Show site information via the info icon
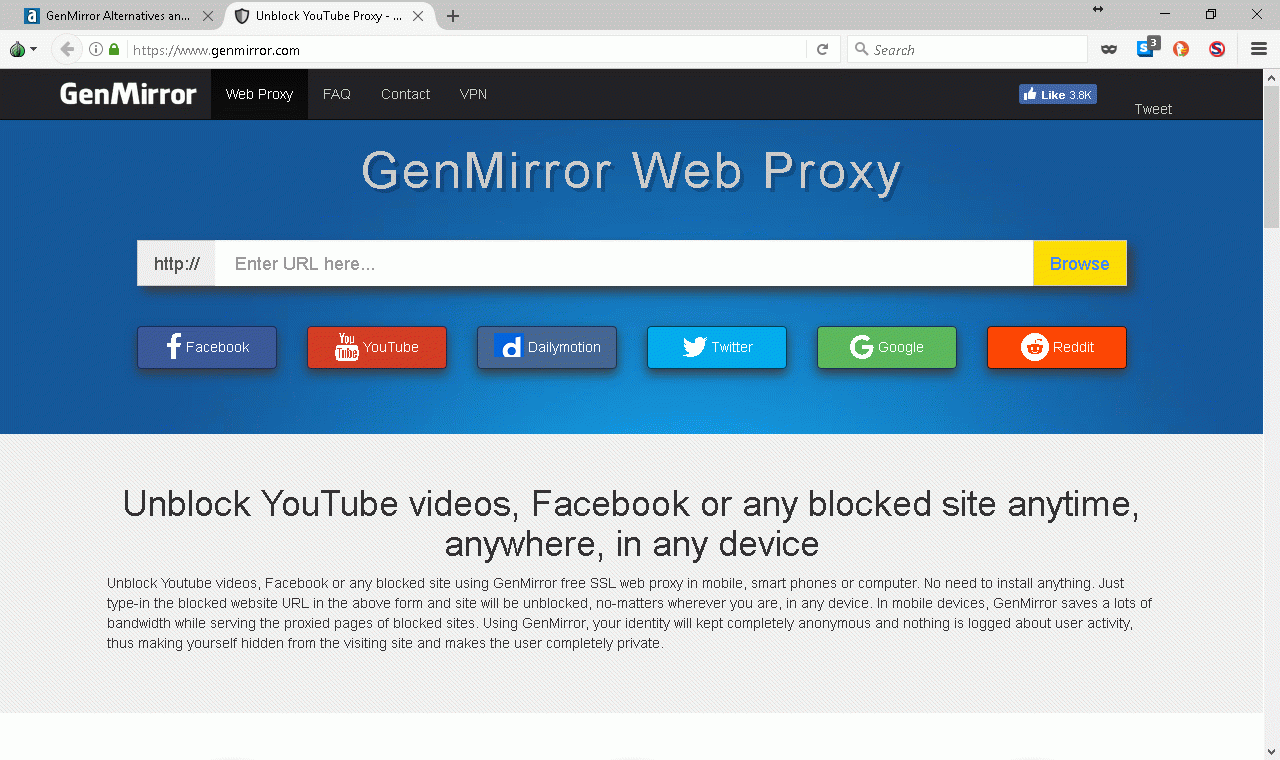Screen dimensions: 1280x760 click(x=96, y=49)
